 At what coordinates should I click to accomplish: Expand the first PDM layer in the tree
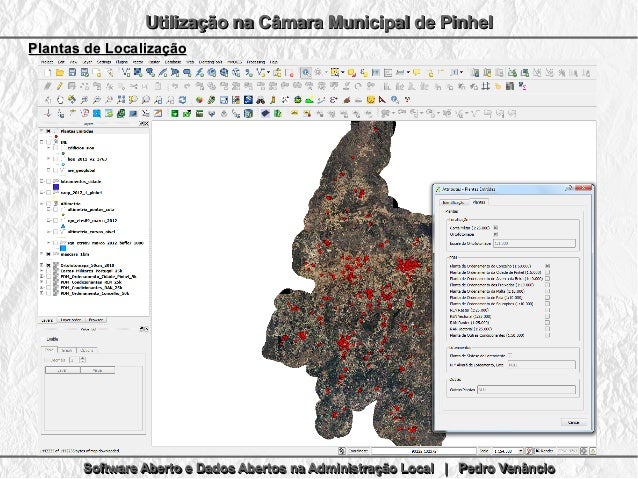43,275
